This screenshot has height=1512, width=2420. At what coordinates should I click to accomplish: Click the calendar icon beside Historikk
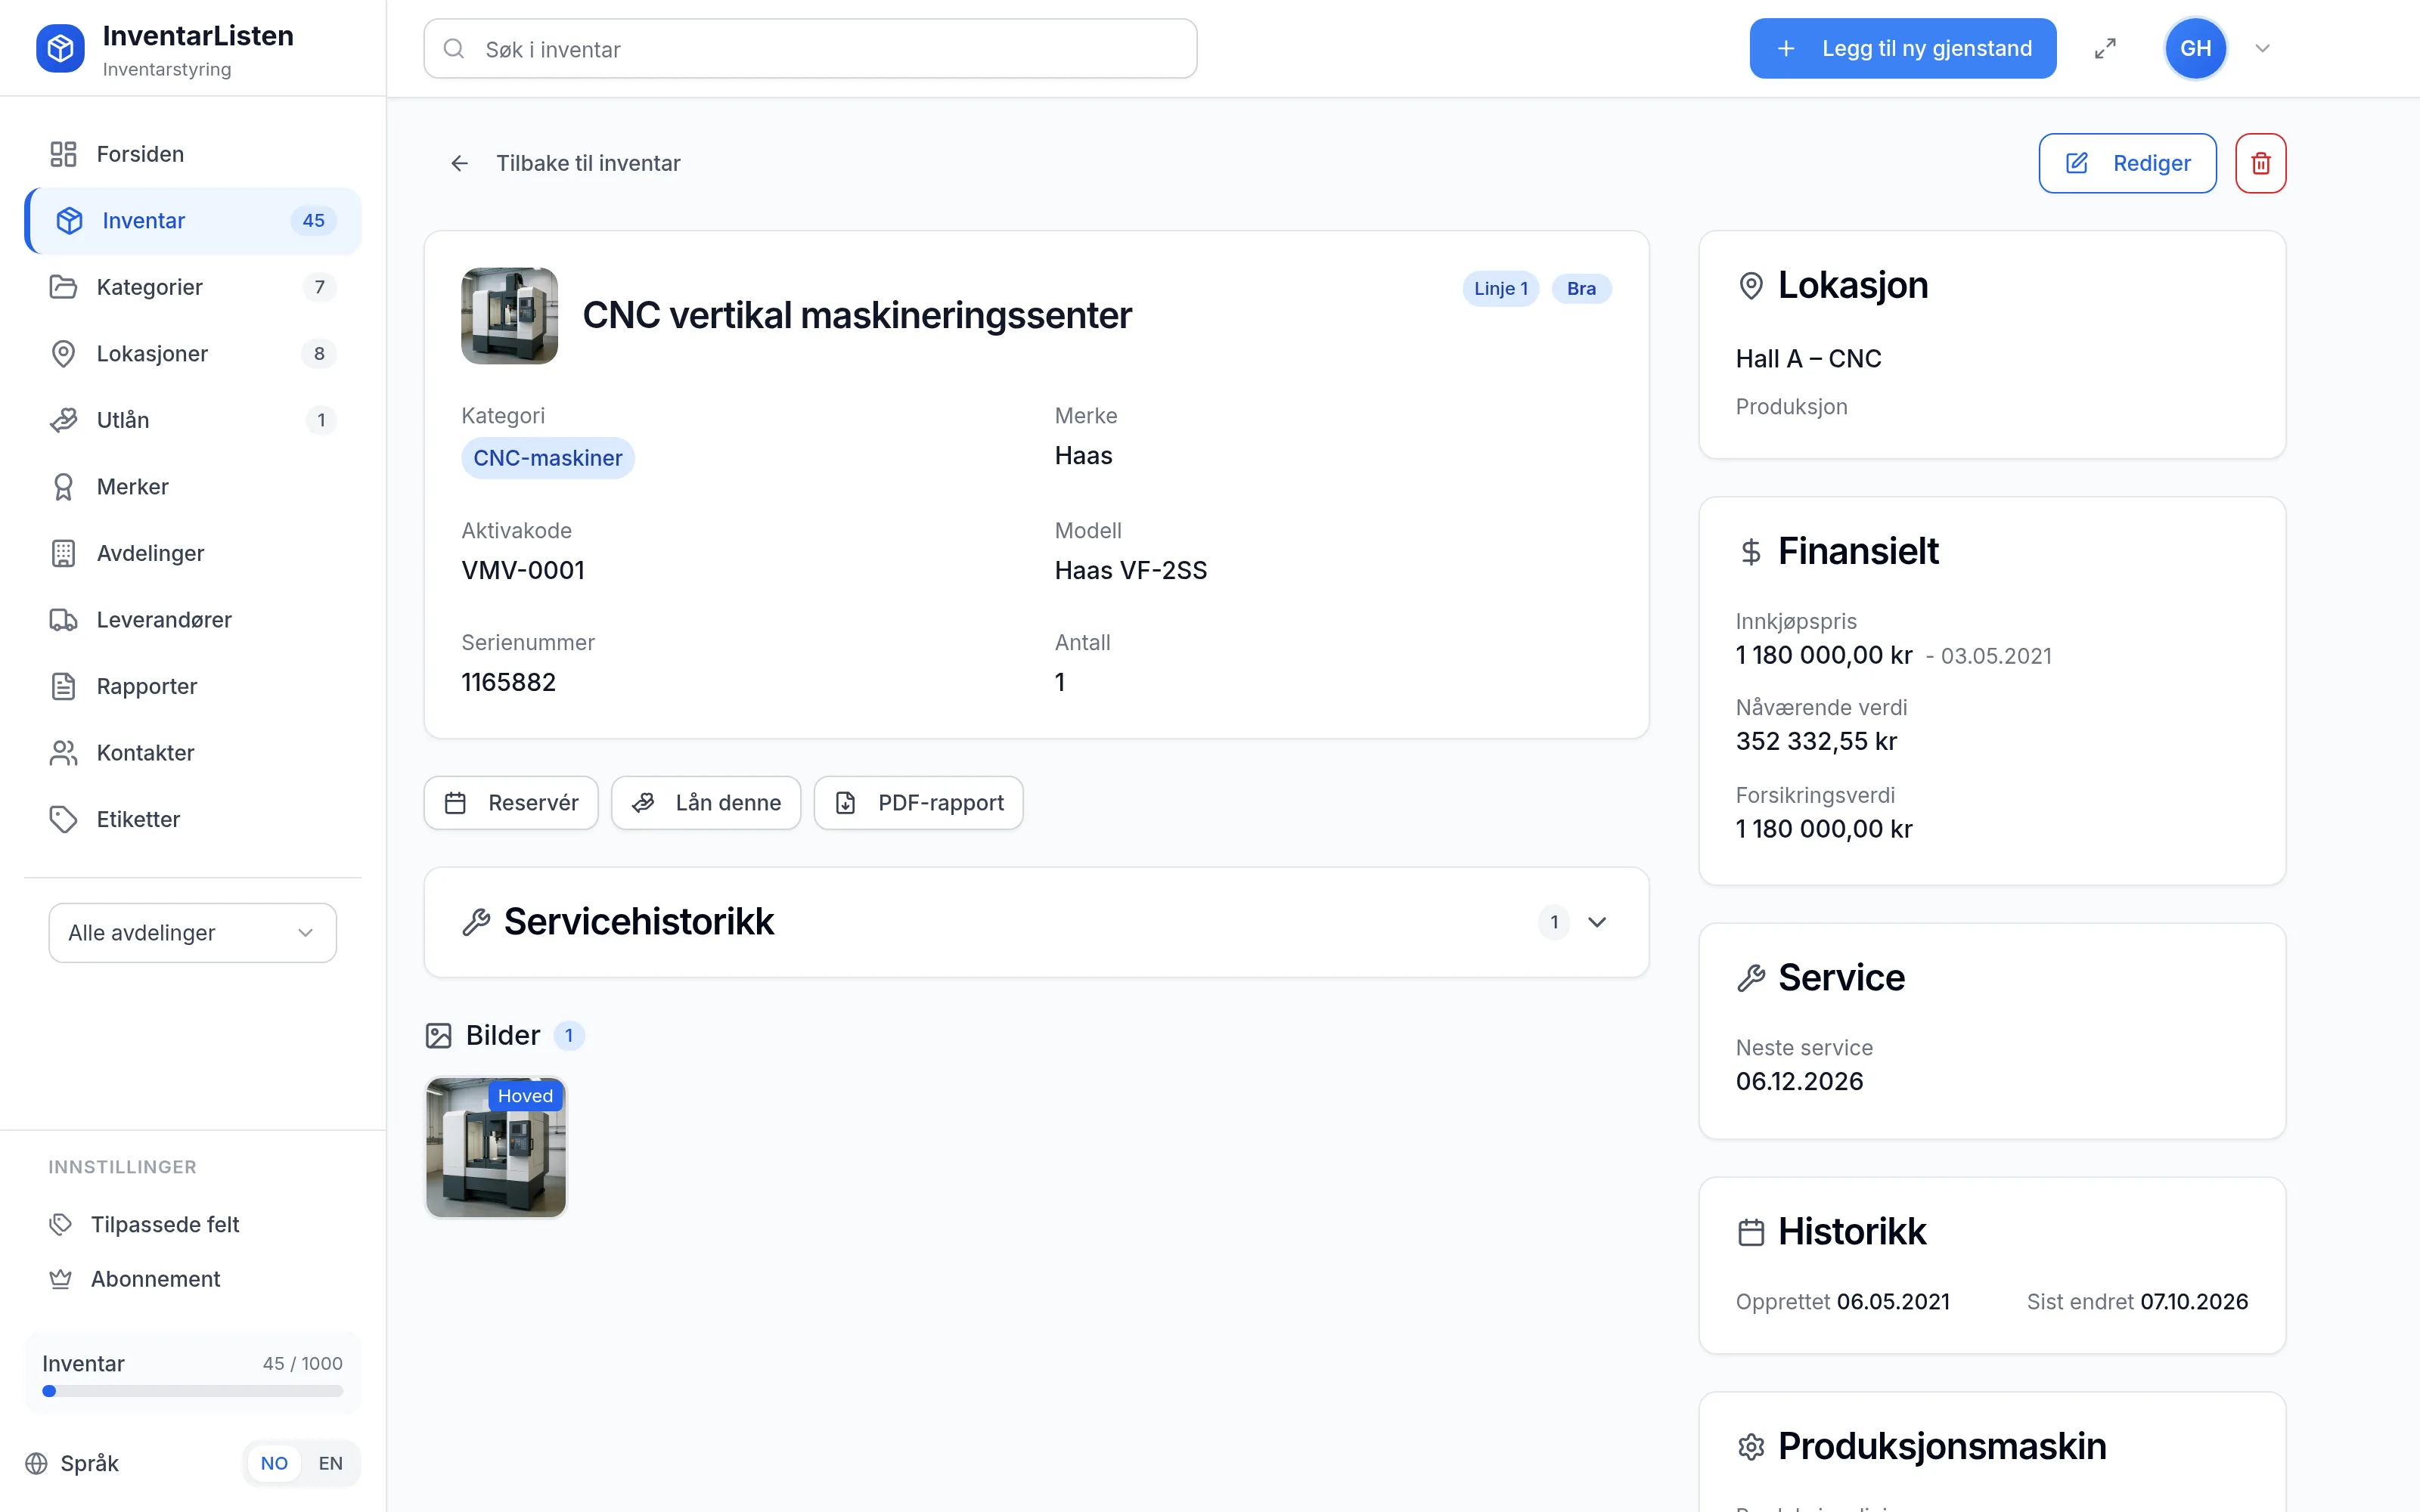pyautogui.click(x=1750, y=1232)
